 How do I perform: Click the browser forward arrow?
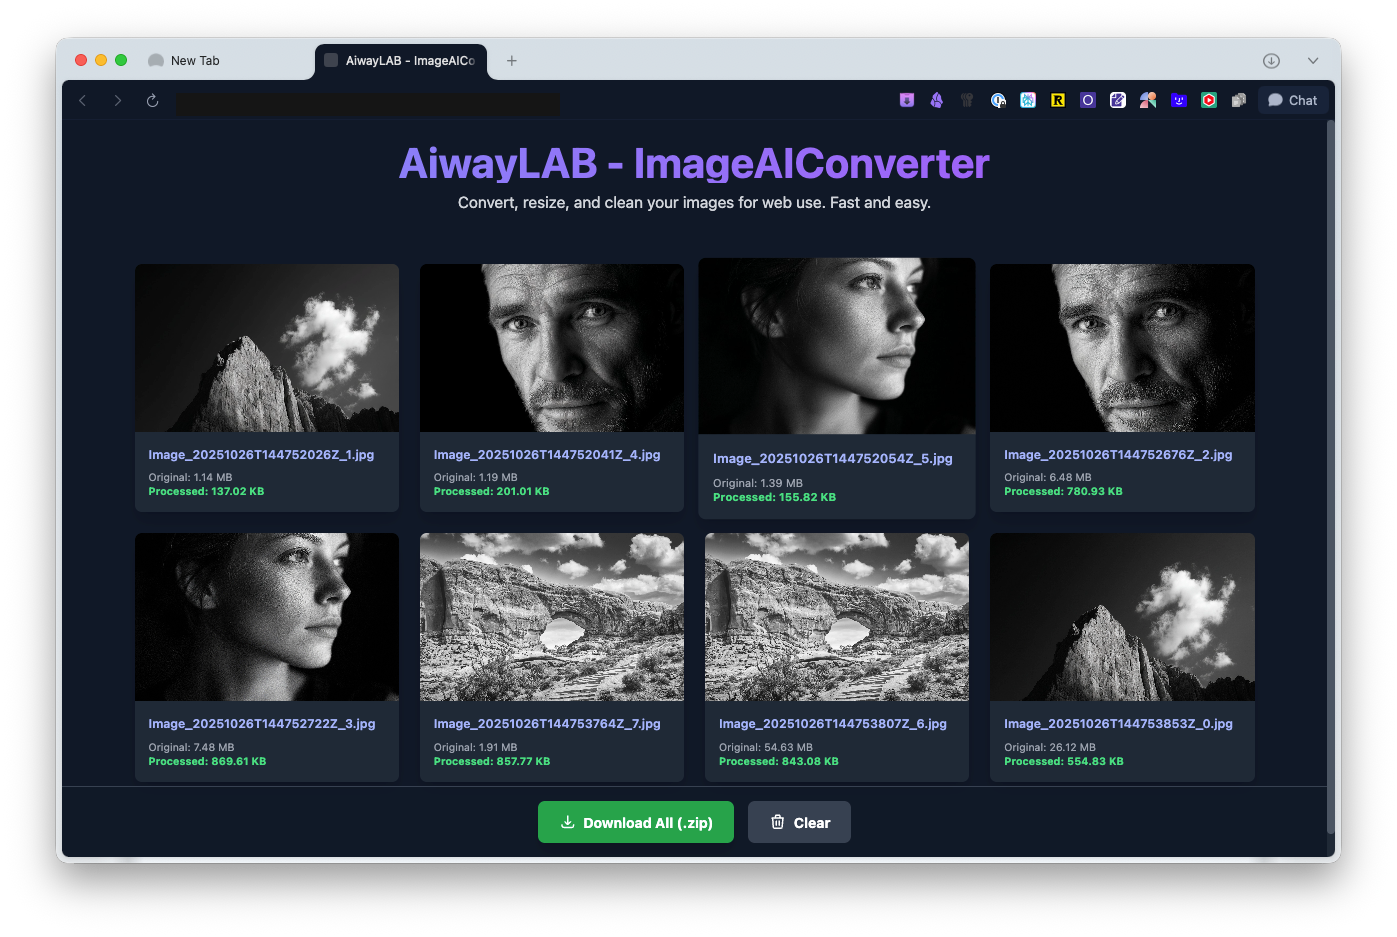[x=118, y=100]
